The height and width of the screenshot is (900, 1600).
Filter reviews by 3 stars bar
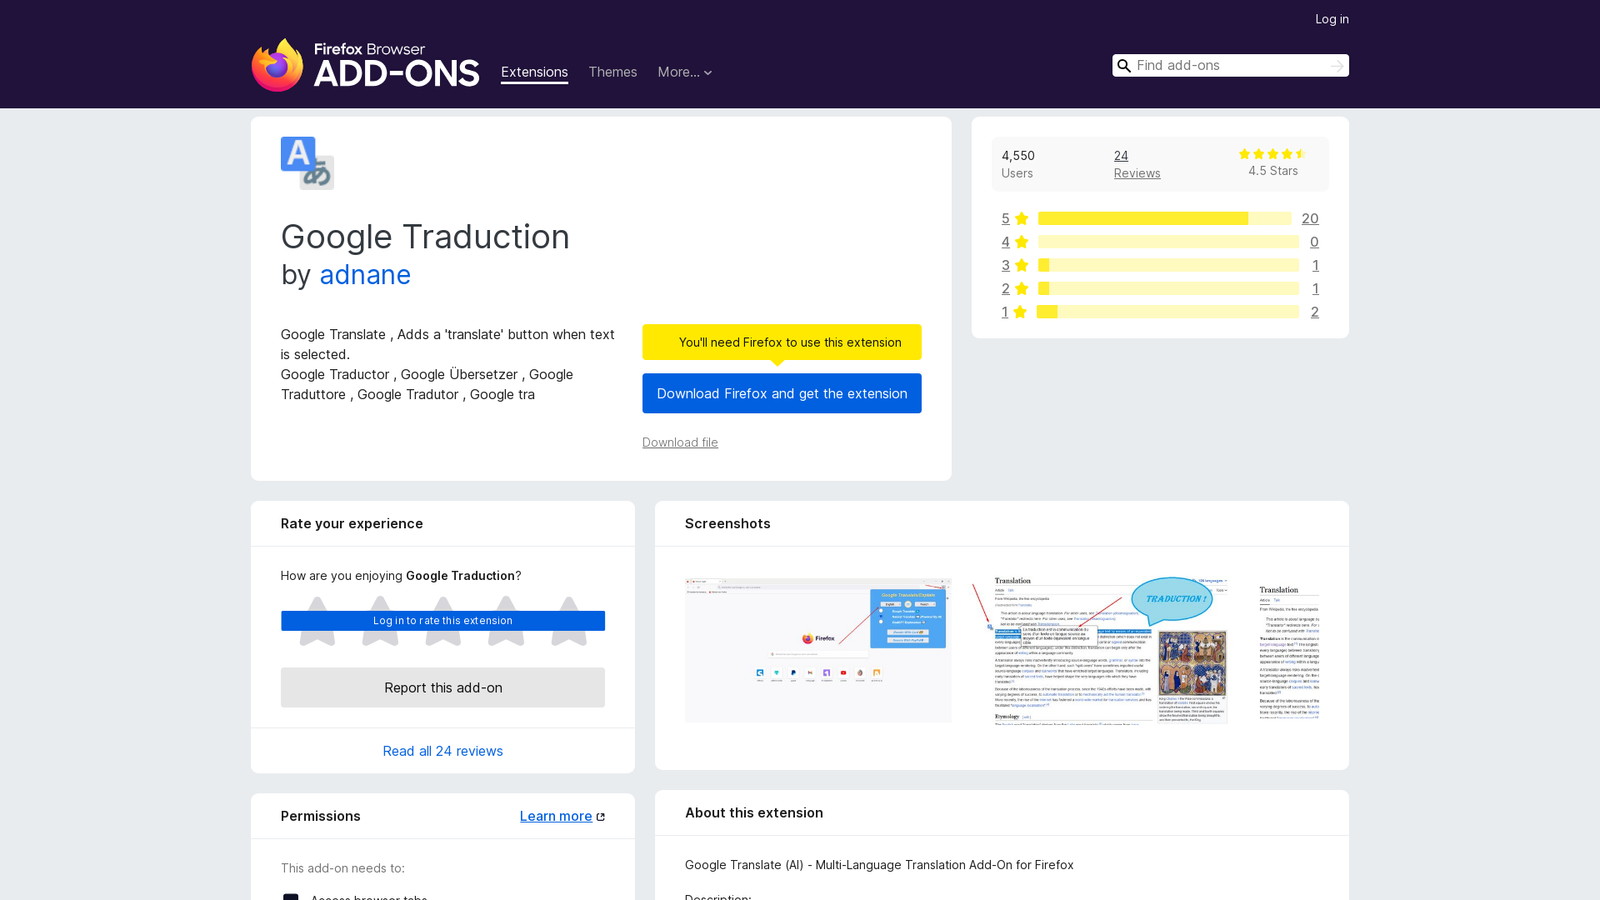pos(1168,265)
